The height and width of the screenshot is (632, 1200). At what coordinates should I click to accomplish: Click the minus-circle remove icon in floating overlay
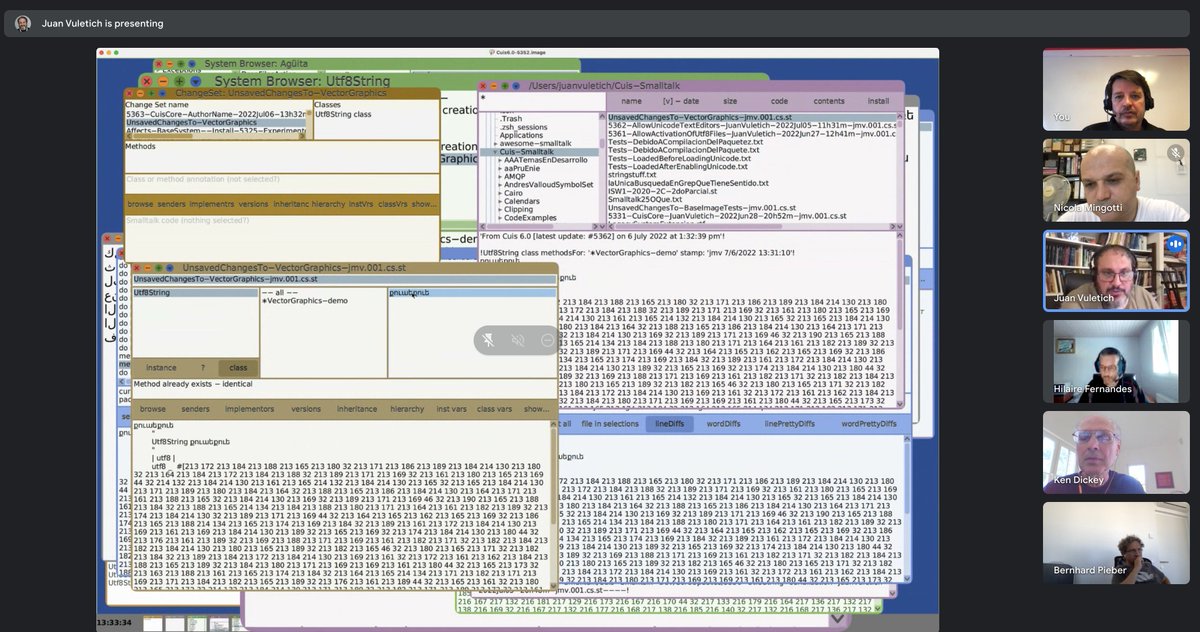click(547, 340)
